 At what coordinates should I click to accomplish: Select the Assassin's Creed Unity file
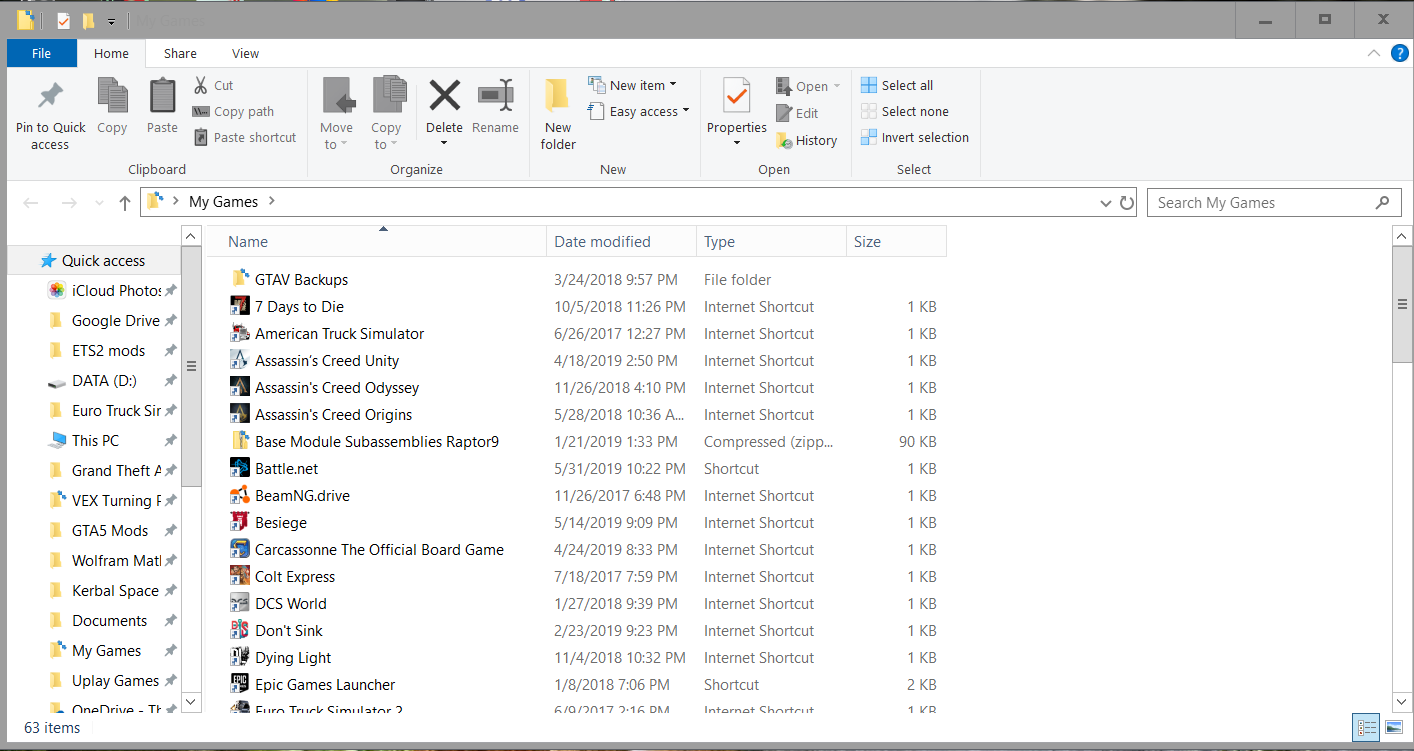(315, 360)
